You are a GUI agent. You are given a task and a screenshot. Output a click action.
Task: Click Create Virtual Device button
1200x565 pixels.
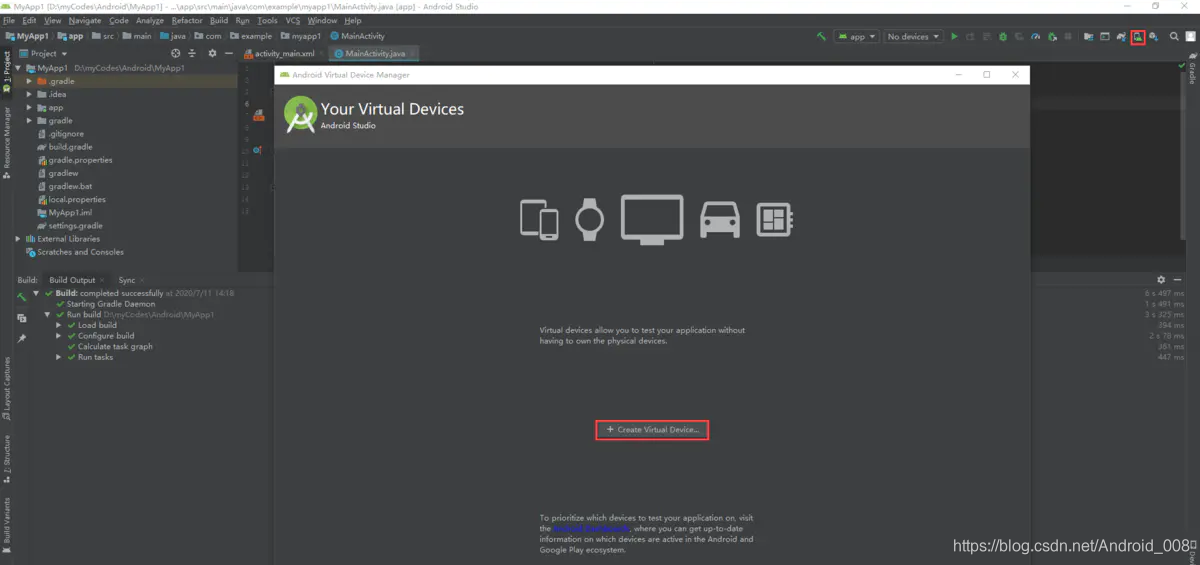(x=652, y=429)
